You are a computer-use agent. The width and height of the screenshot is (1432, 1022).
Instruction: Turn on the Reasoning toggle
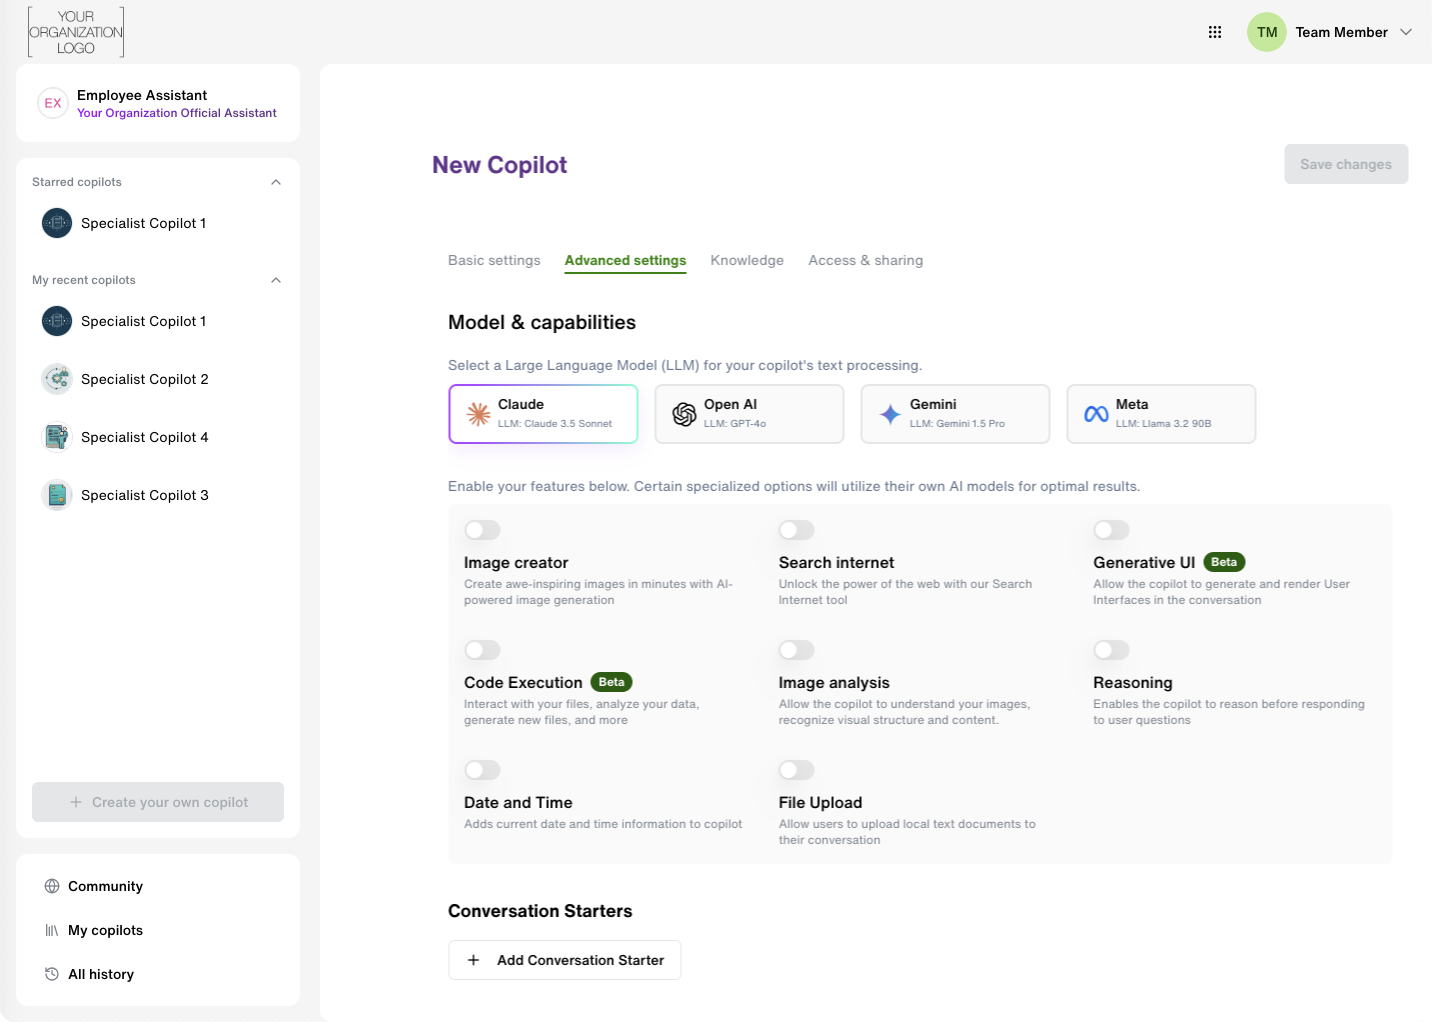click(1111, 650)
